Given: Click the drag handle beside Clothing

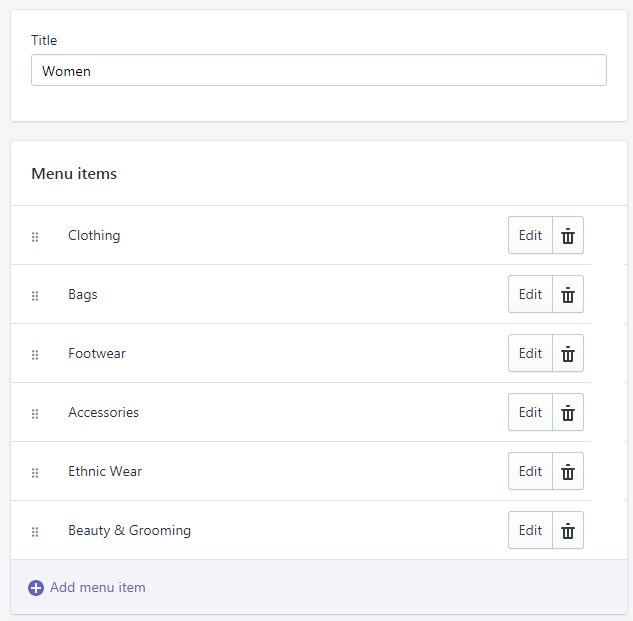Looking at the screenshot, I should coord(35,237).
